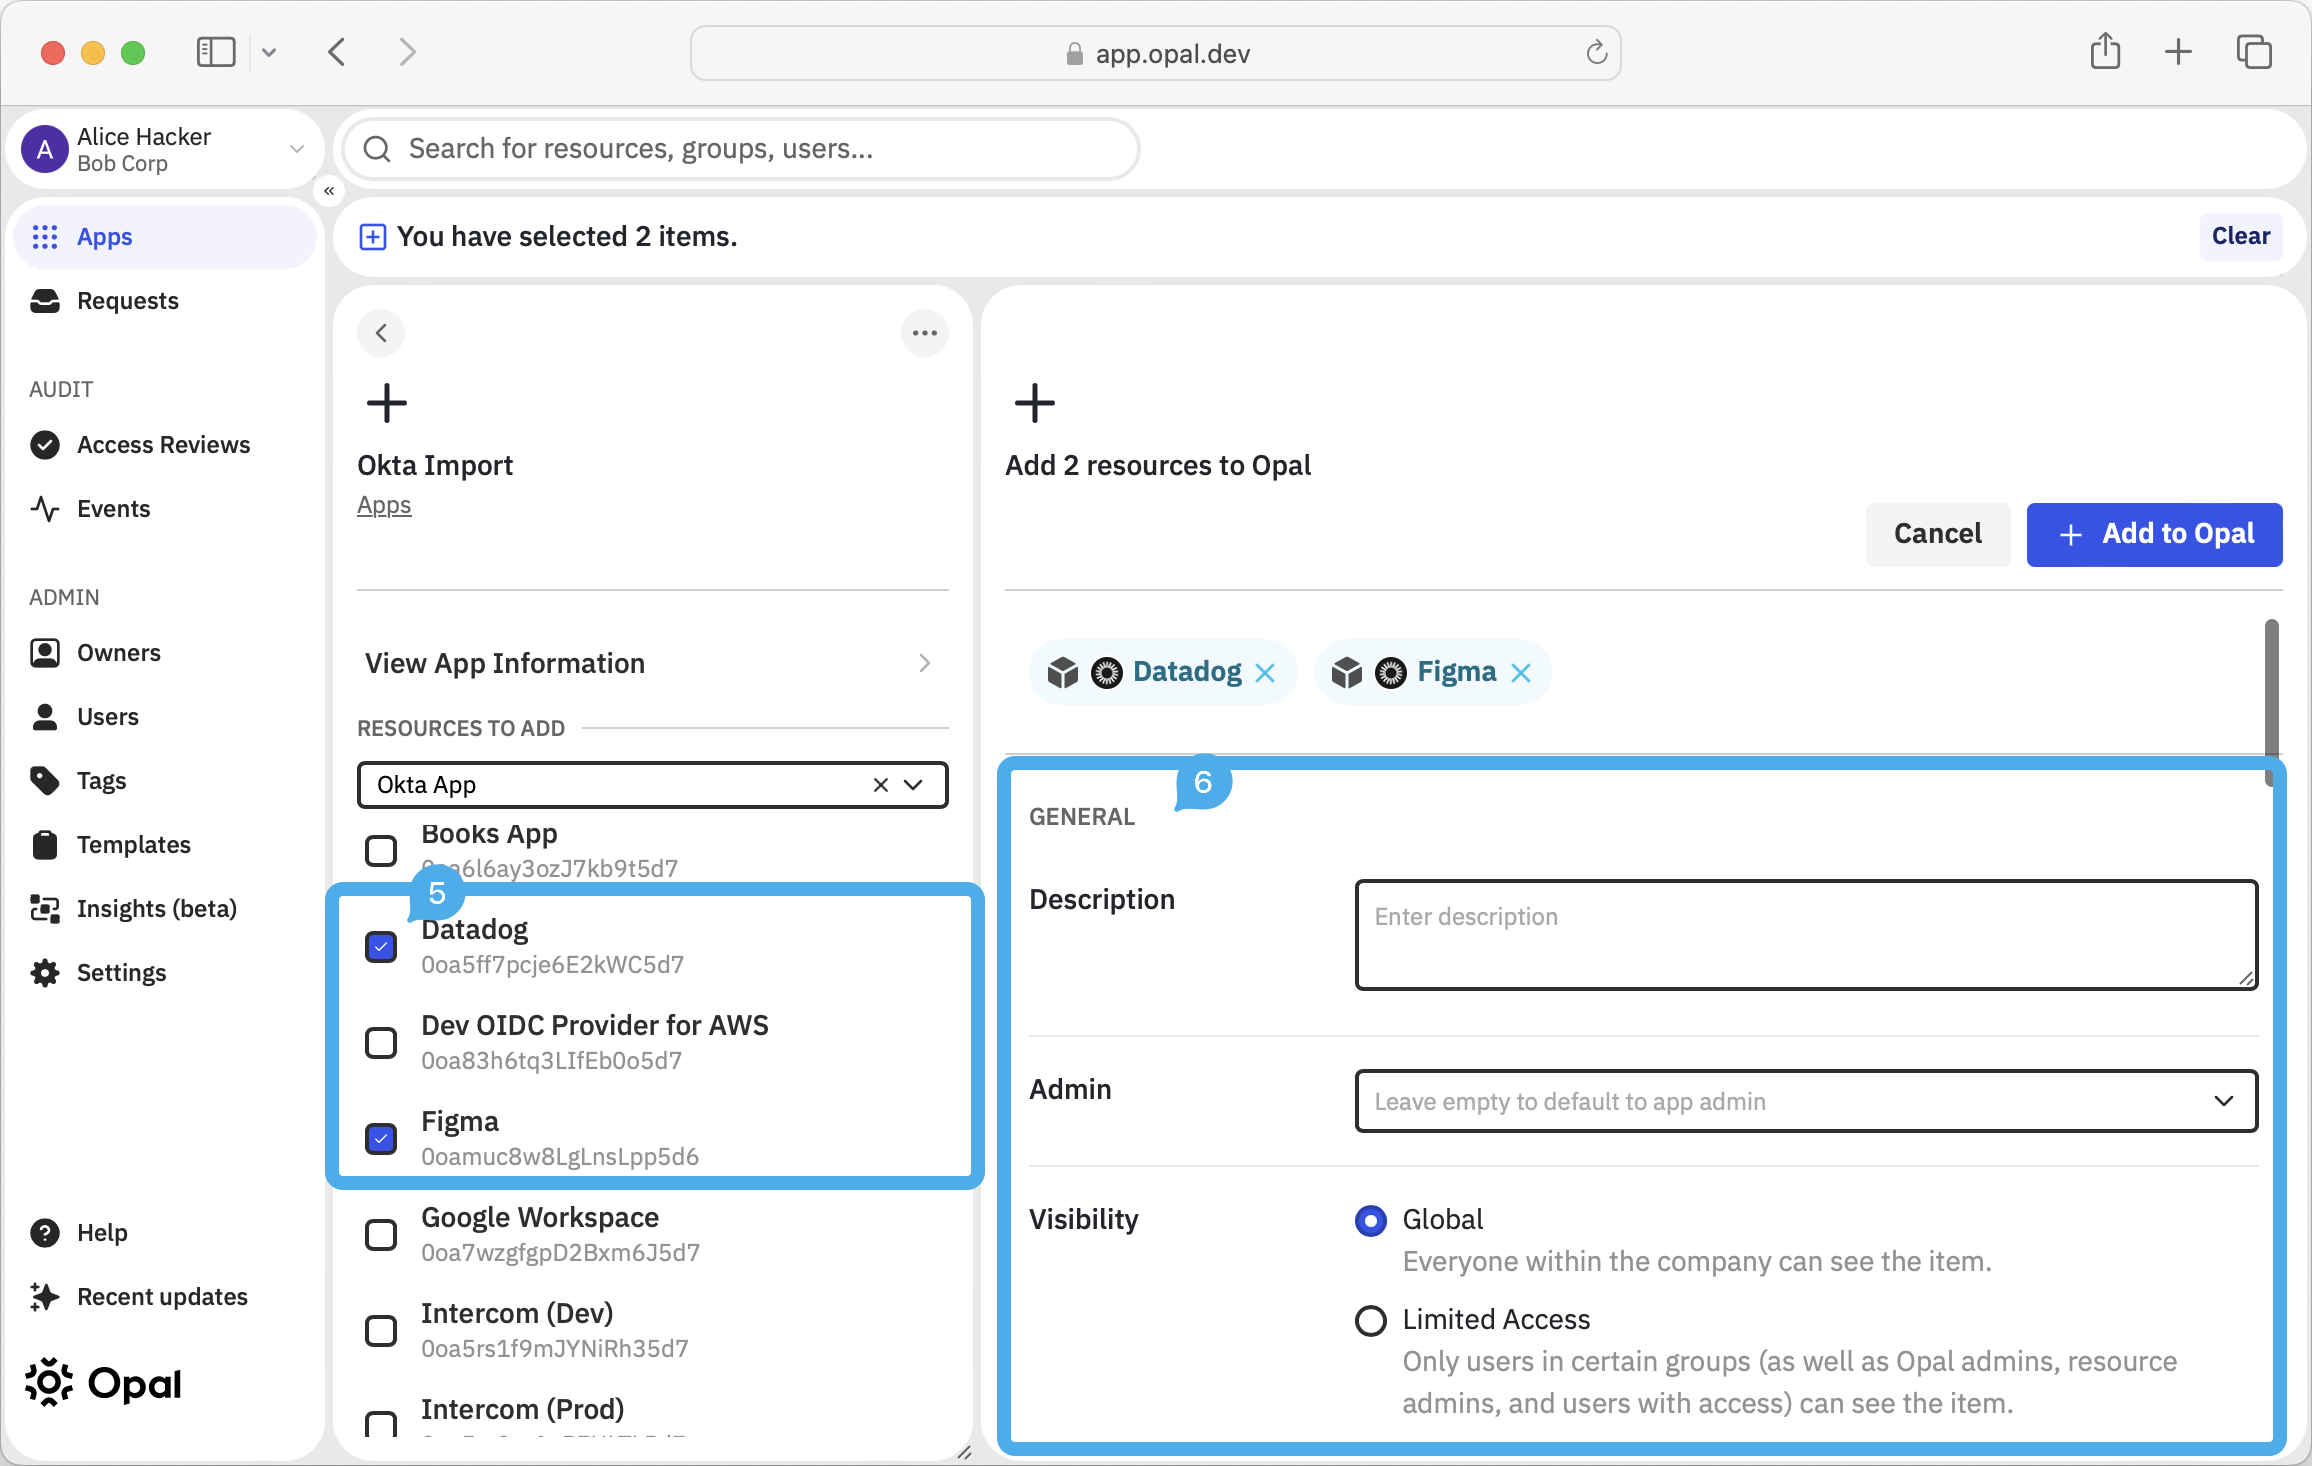The width and height of the screenshot is (2312, 1466).
Task: Go forward in browser history
Action: [x=407, y=52]
